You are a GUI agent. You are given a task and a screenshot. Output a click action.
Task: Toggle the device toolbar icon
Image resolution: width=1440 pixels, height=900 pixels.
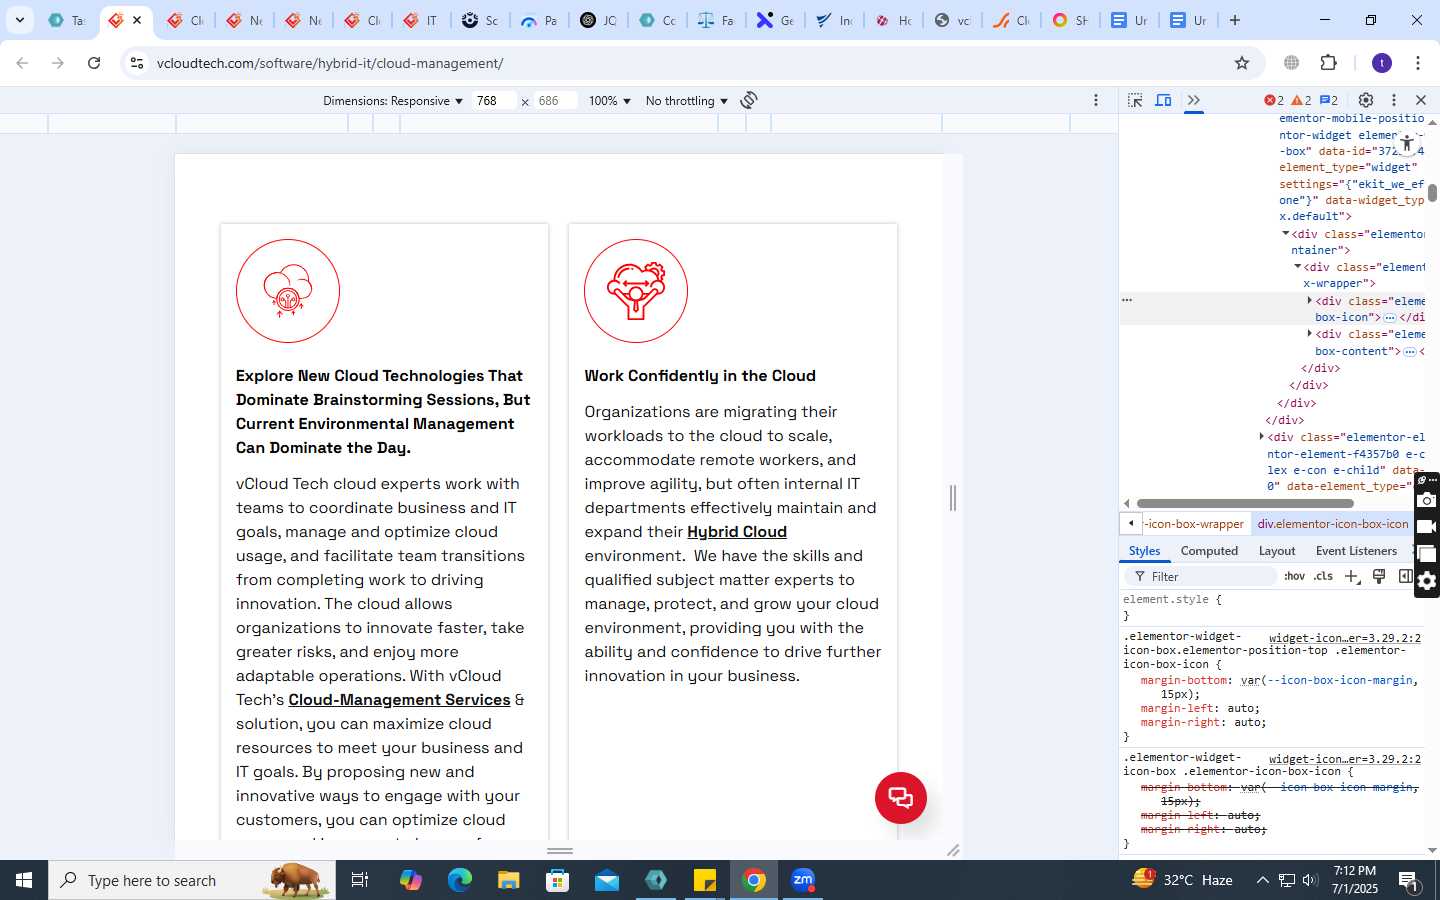1164,100
